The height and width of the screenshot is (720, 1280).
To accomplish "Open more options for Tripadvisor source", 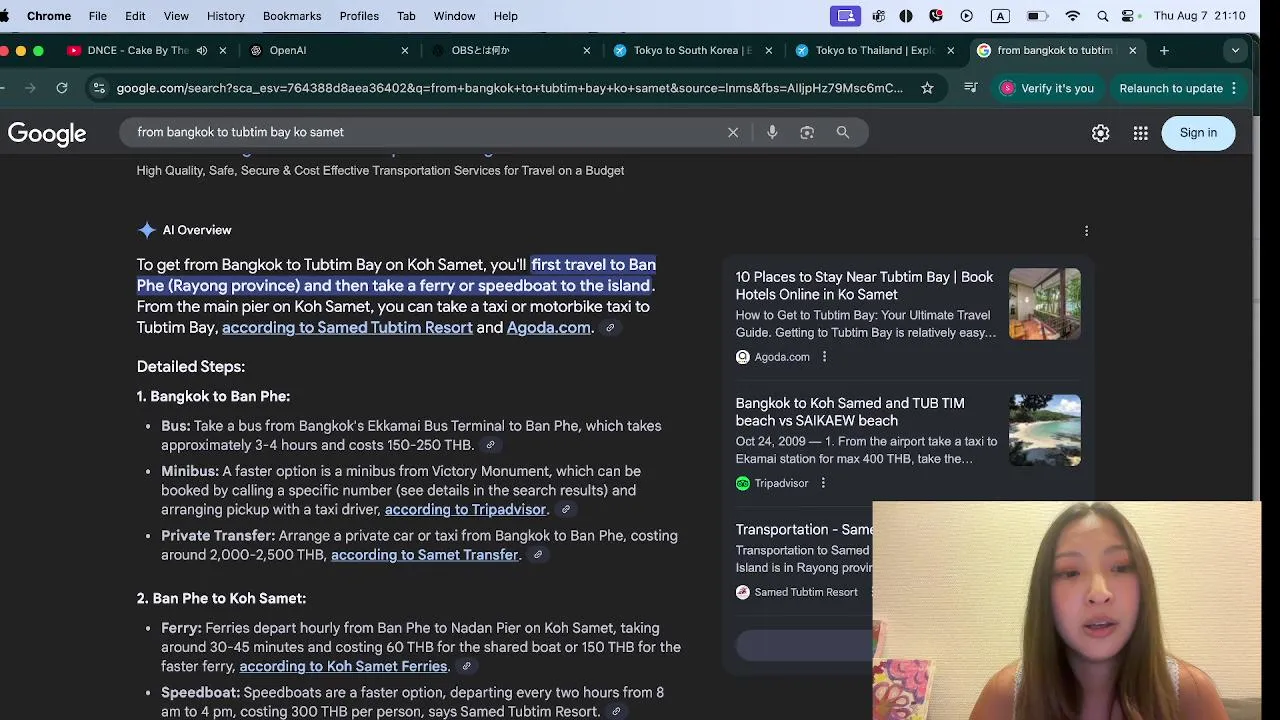I will [x=823, y=483].
